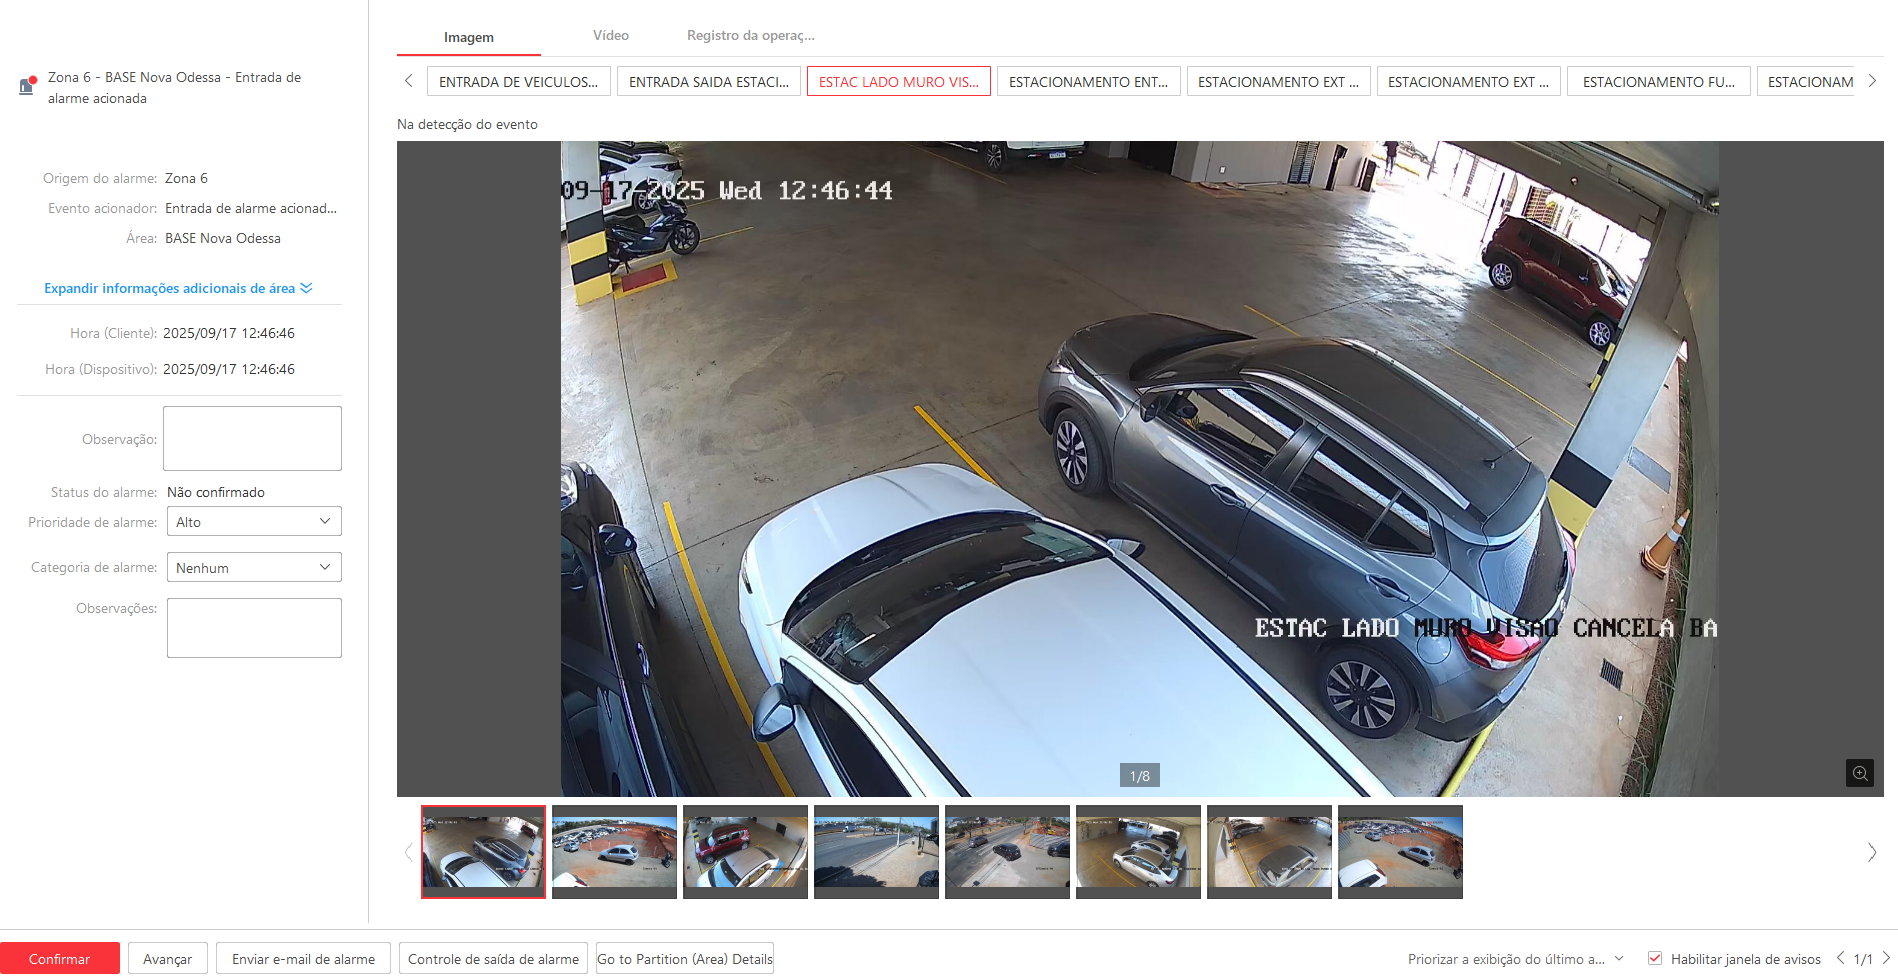Open the Prioridade de alarme dropdown
Screen dimensions: 1898x977
pyautogui.click(x=254, y=522)
